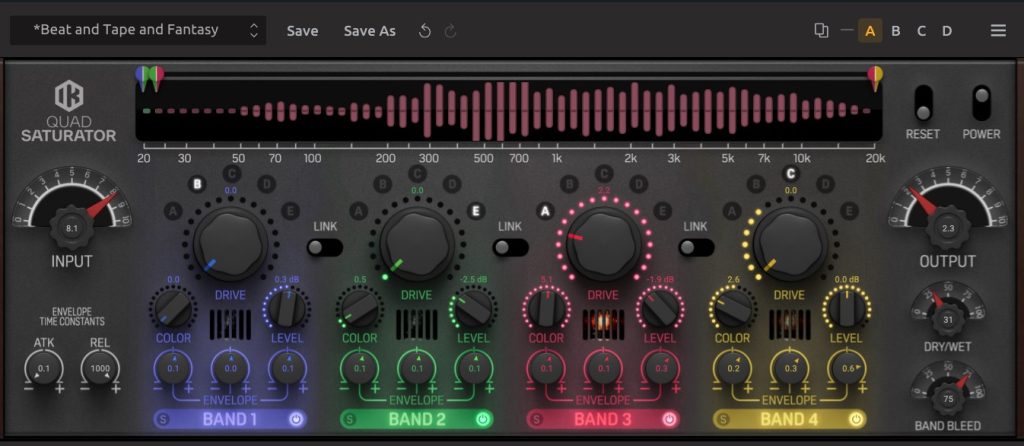
Task: Toggle LINK switch between Band 3 and 4
Action: click(x=696, y=247)
